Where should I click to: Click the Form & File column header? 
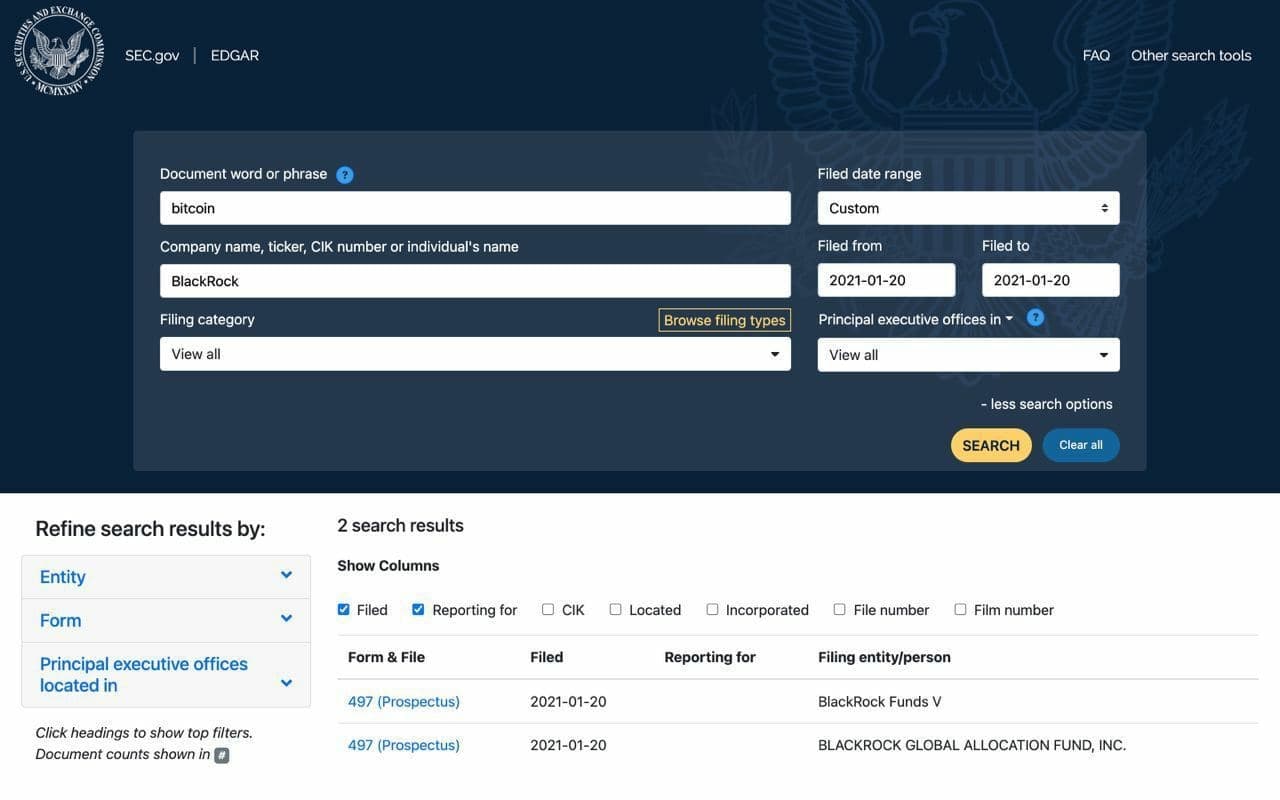coord(386,657)
